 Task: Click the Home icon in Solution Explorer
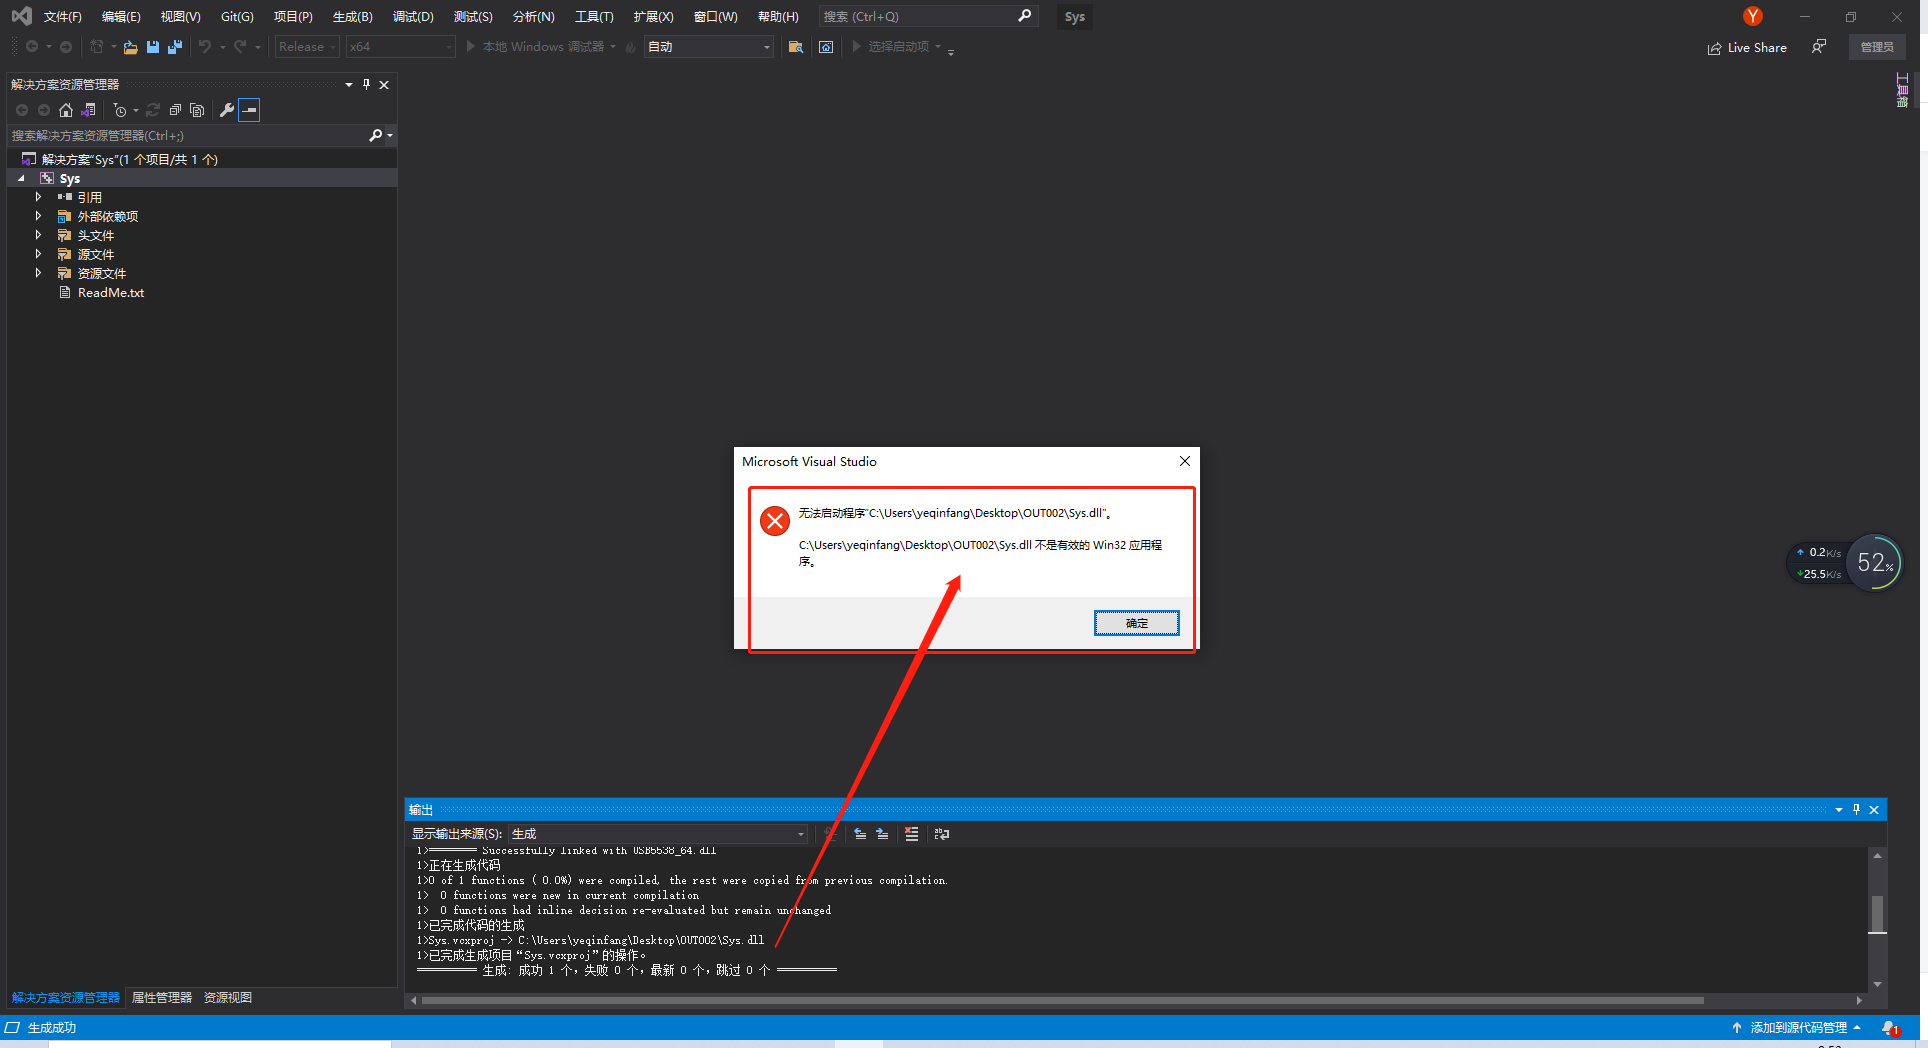point(66,110)
